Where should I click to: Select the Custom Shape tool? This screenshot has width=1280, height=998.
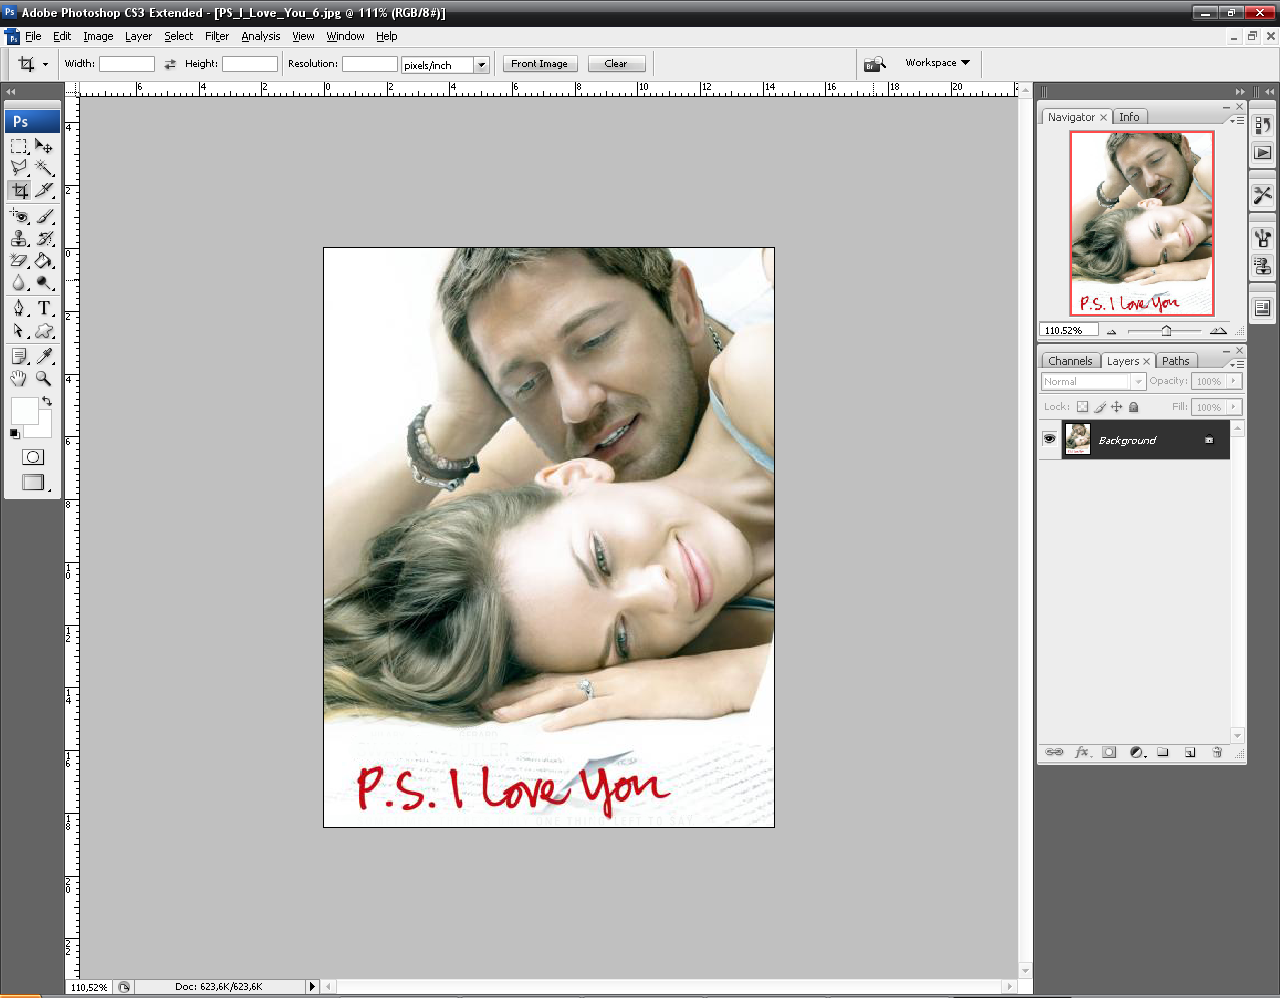(x=44, y=331)
